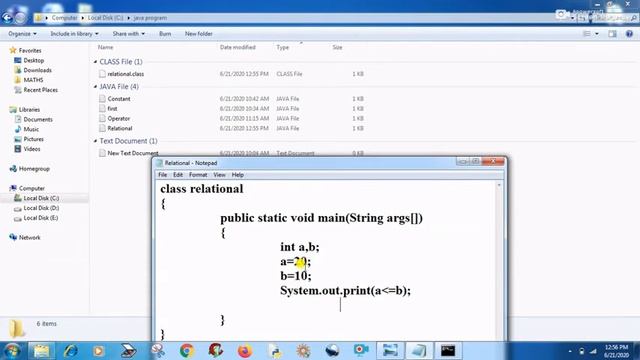Viewport: 640px width, 360px height.
Task: Click the Burn toolbar button
Action: point(165,33)
